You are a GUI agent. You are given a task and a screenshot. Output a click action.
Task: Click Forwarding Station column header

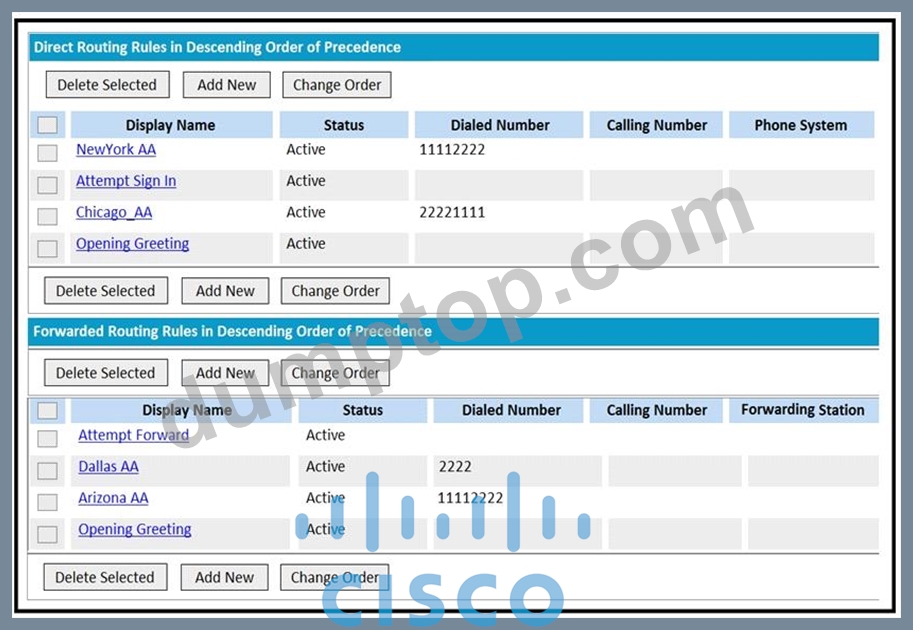point(802,410)
